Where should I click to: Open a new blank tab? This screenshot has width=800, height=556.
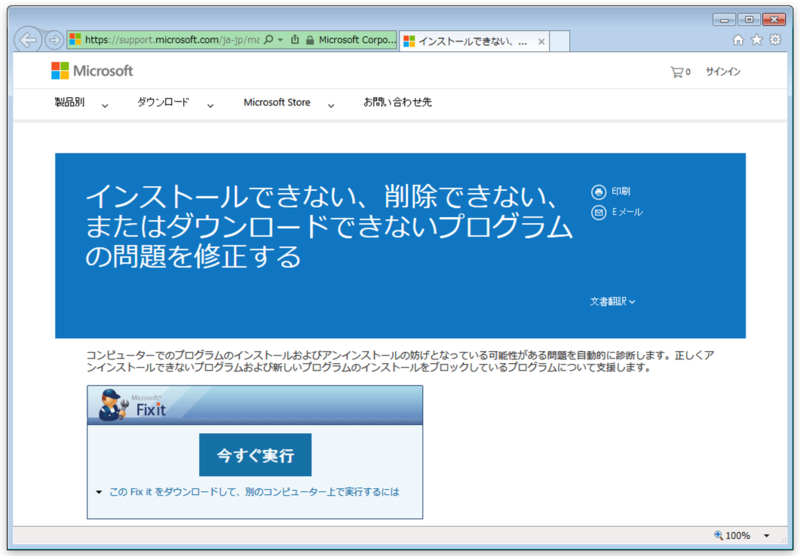(x=559, y=42)
